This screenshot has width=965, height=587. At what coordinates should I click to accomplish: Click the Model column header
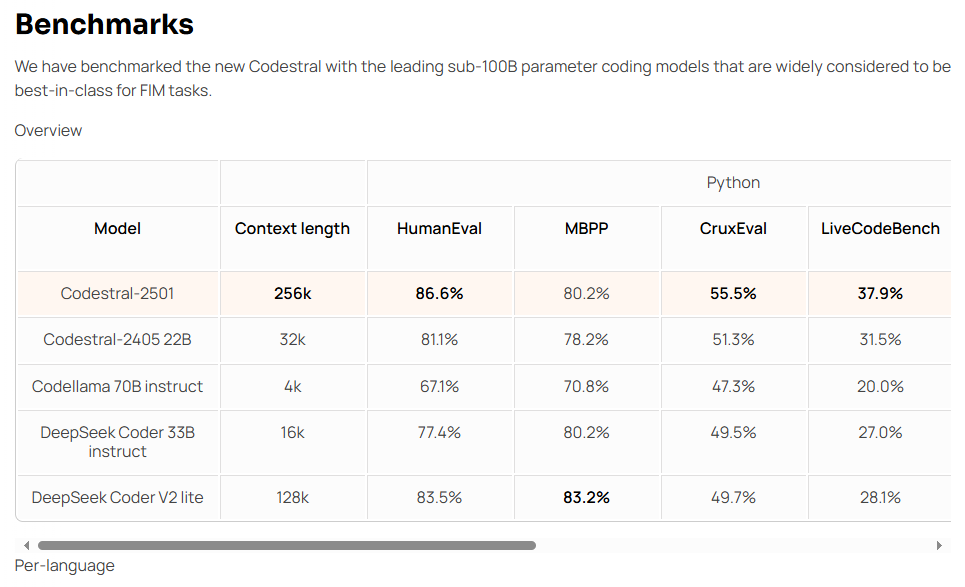[x=117, y=229]
